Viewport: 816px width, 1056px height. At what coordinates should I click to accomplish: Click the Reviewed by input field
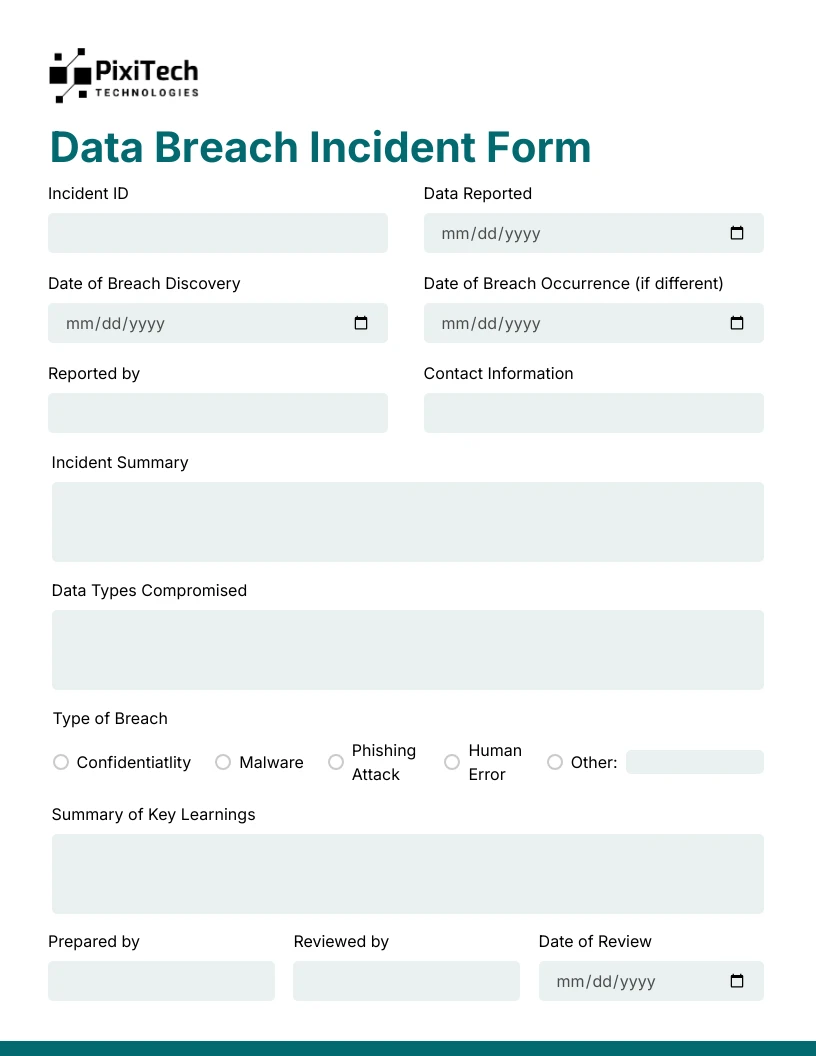click(x=406, y=981)
